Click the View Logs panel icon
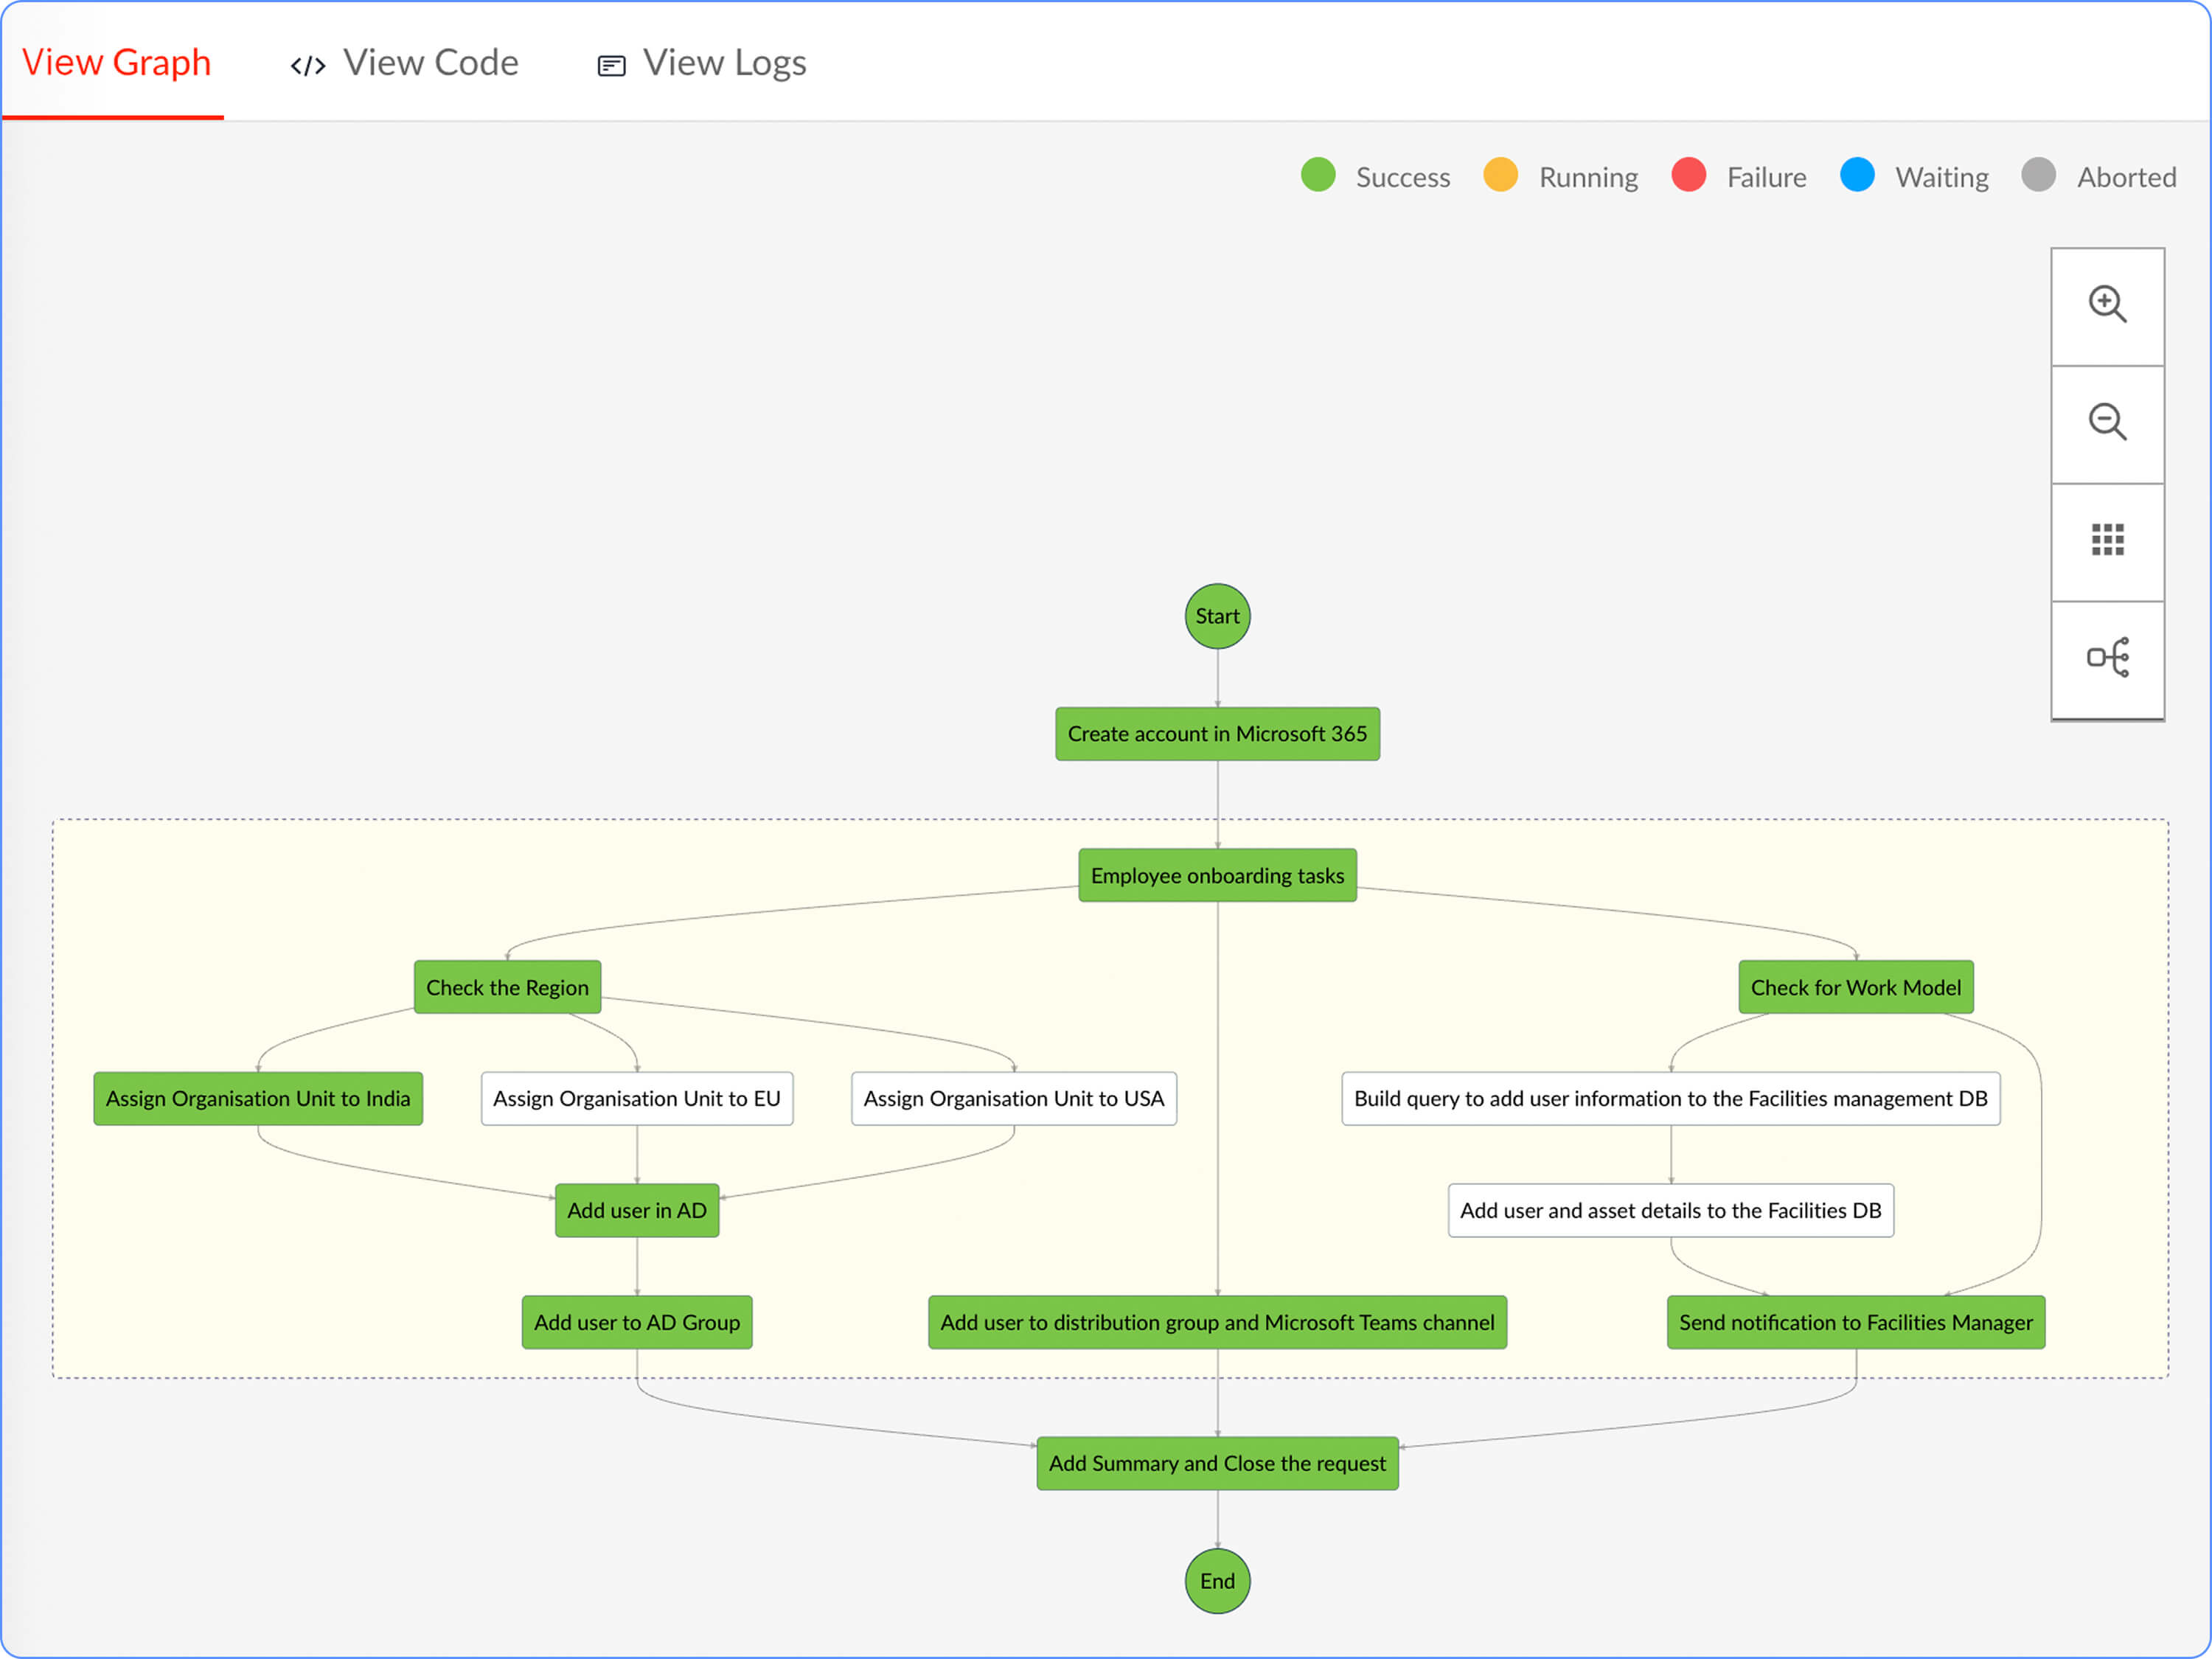The image size is (2212, 1659). pos(611,66)
